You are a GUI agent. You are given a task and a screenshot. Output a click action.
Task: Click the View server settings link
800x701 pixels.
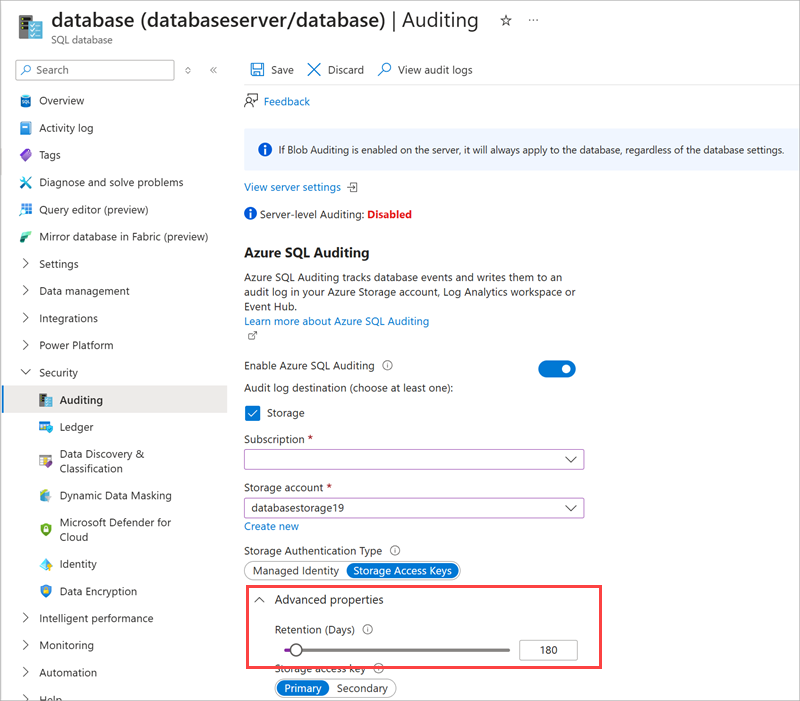click(293, 186)
